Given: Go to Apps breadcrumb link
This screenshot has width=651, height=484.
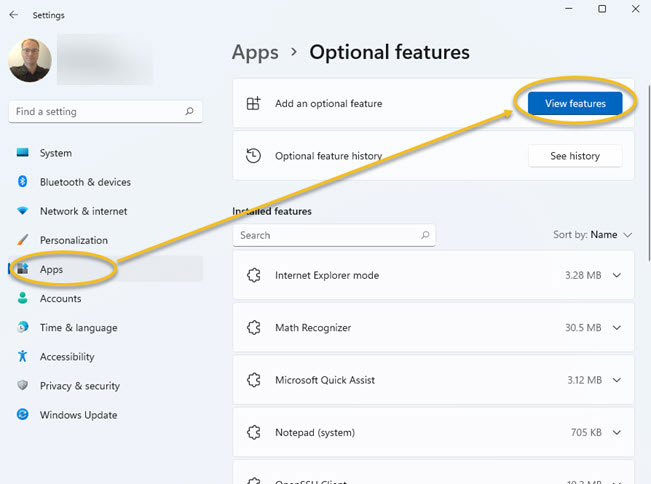Looking at the screenshot, I should click(x=255, y=53).
